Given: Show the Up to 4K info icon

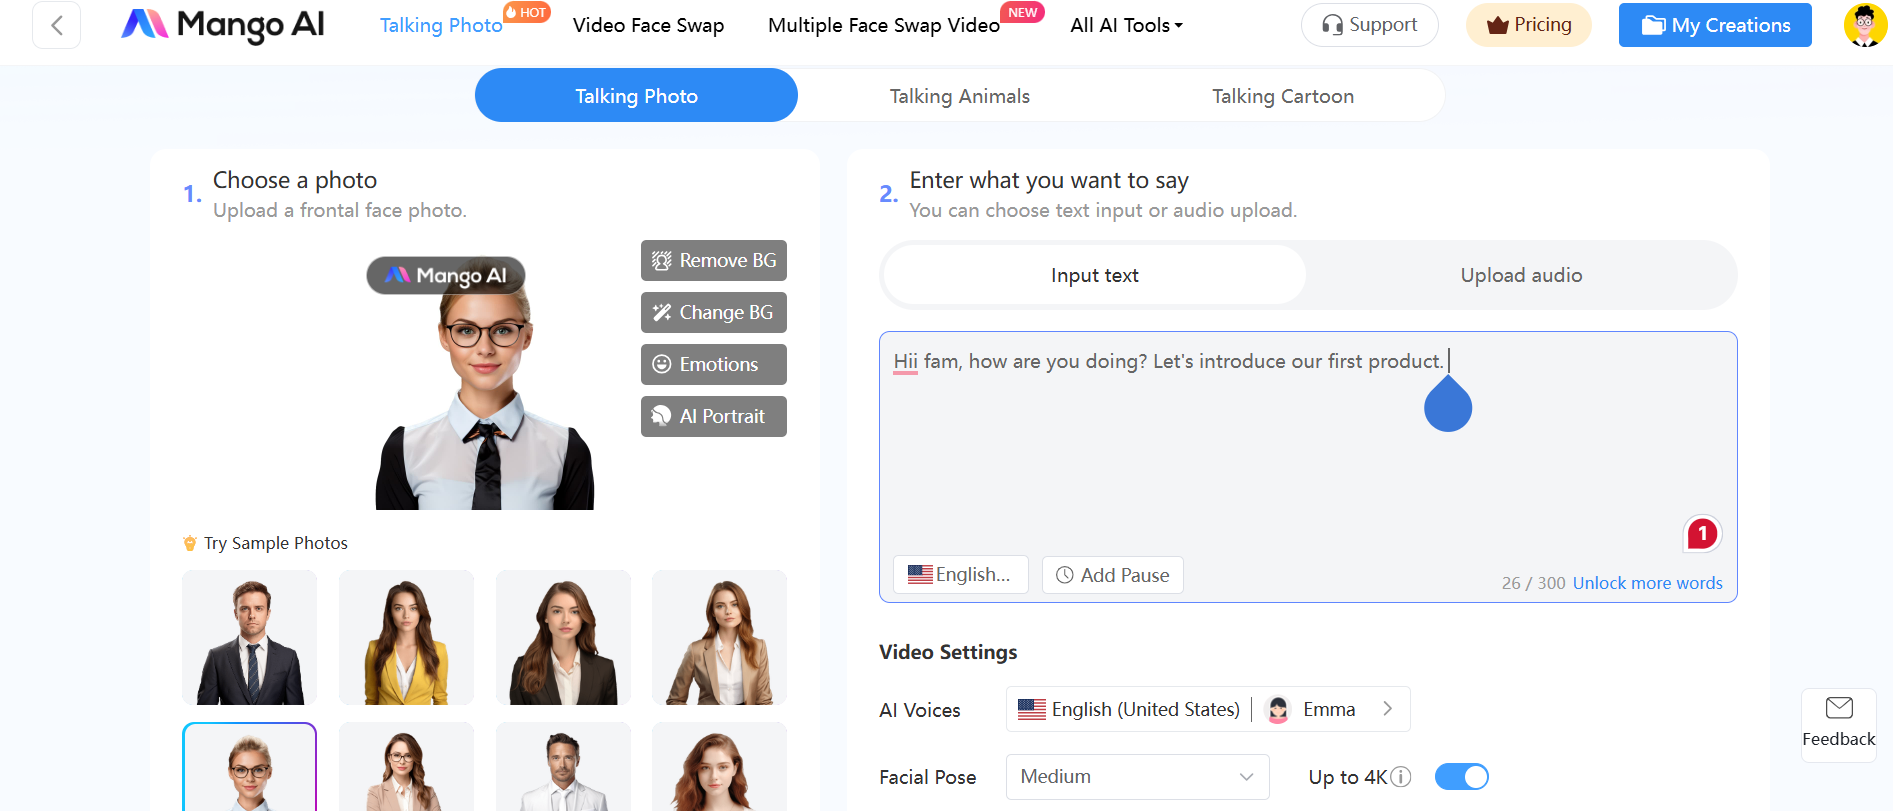Looking at the screenshot, I should coord(1401,777).
